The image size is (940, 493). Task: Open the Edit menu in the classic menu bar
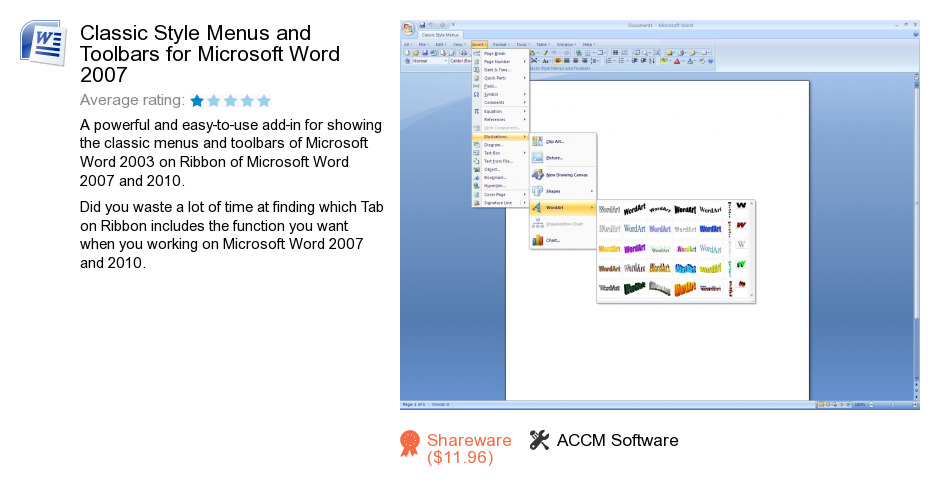tap(441, 44)
